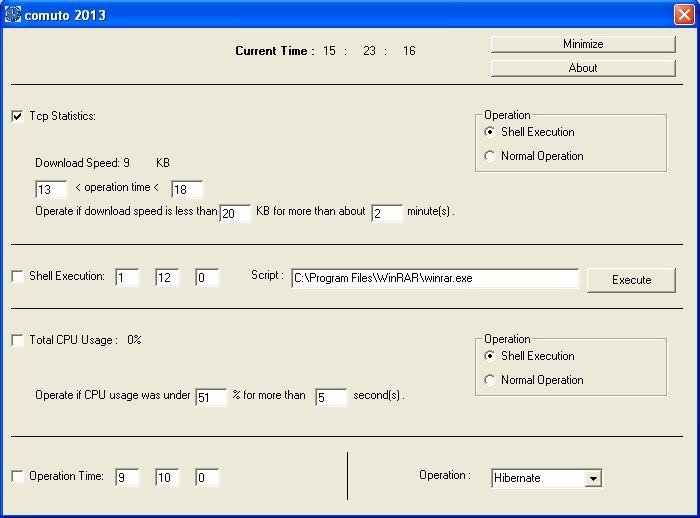700x518 pixels.
Task: Click the CPU seconds field showing 5
Action: pos(331,397)
